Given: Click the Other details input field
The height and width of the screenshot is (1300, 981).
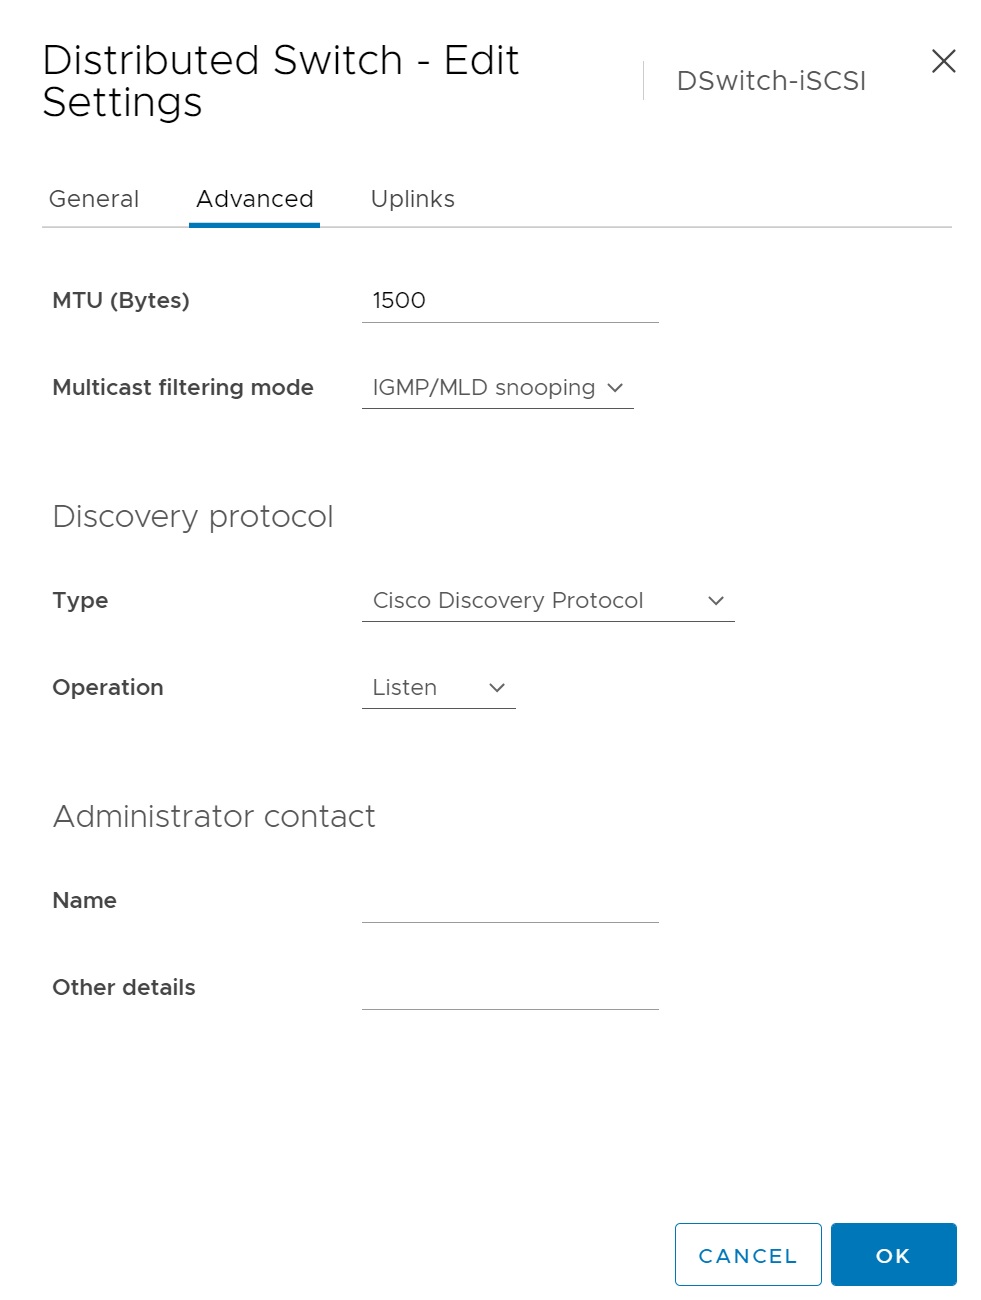Looking at the screenshot, I should pyautogui.click(x=509, y=989).
